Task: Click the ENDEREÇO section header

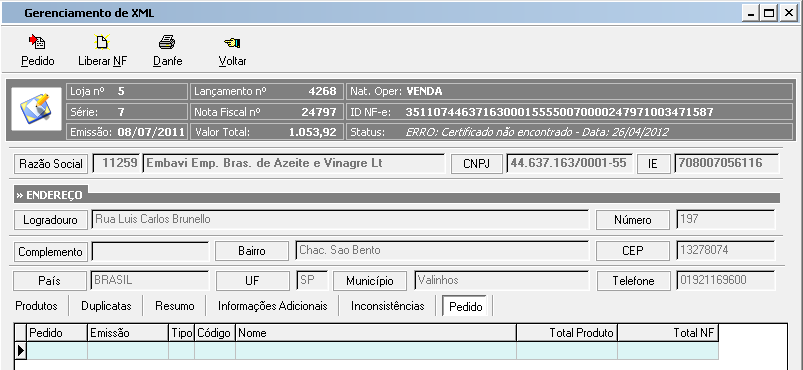Action: point(50,195)
